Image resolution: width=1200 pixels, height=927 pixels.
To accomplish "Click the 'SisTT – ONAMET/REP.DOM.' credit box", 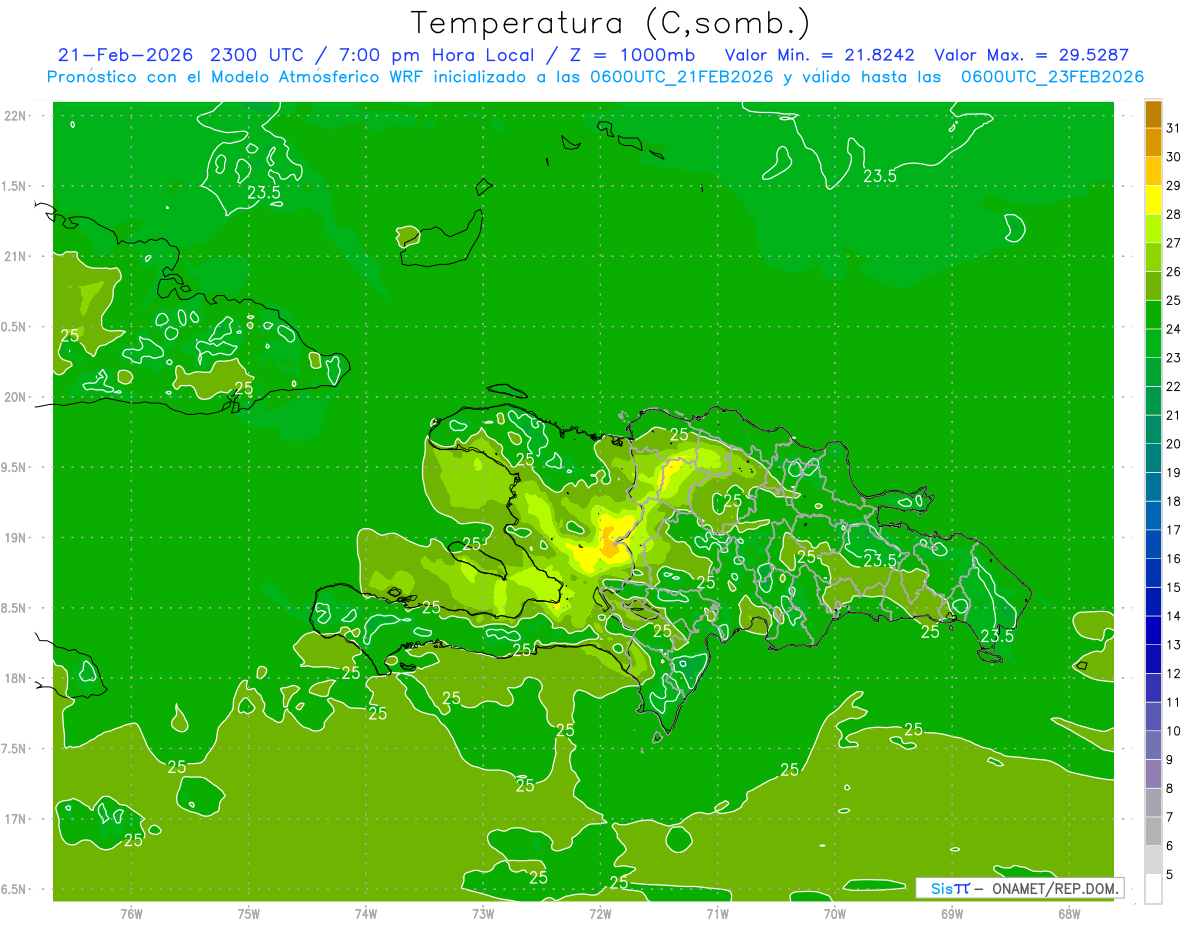I will pyautogui.click(x=1021, y=888).
